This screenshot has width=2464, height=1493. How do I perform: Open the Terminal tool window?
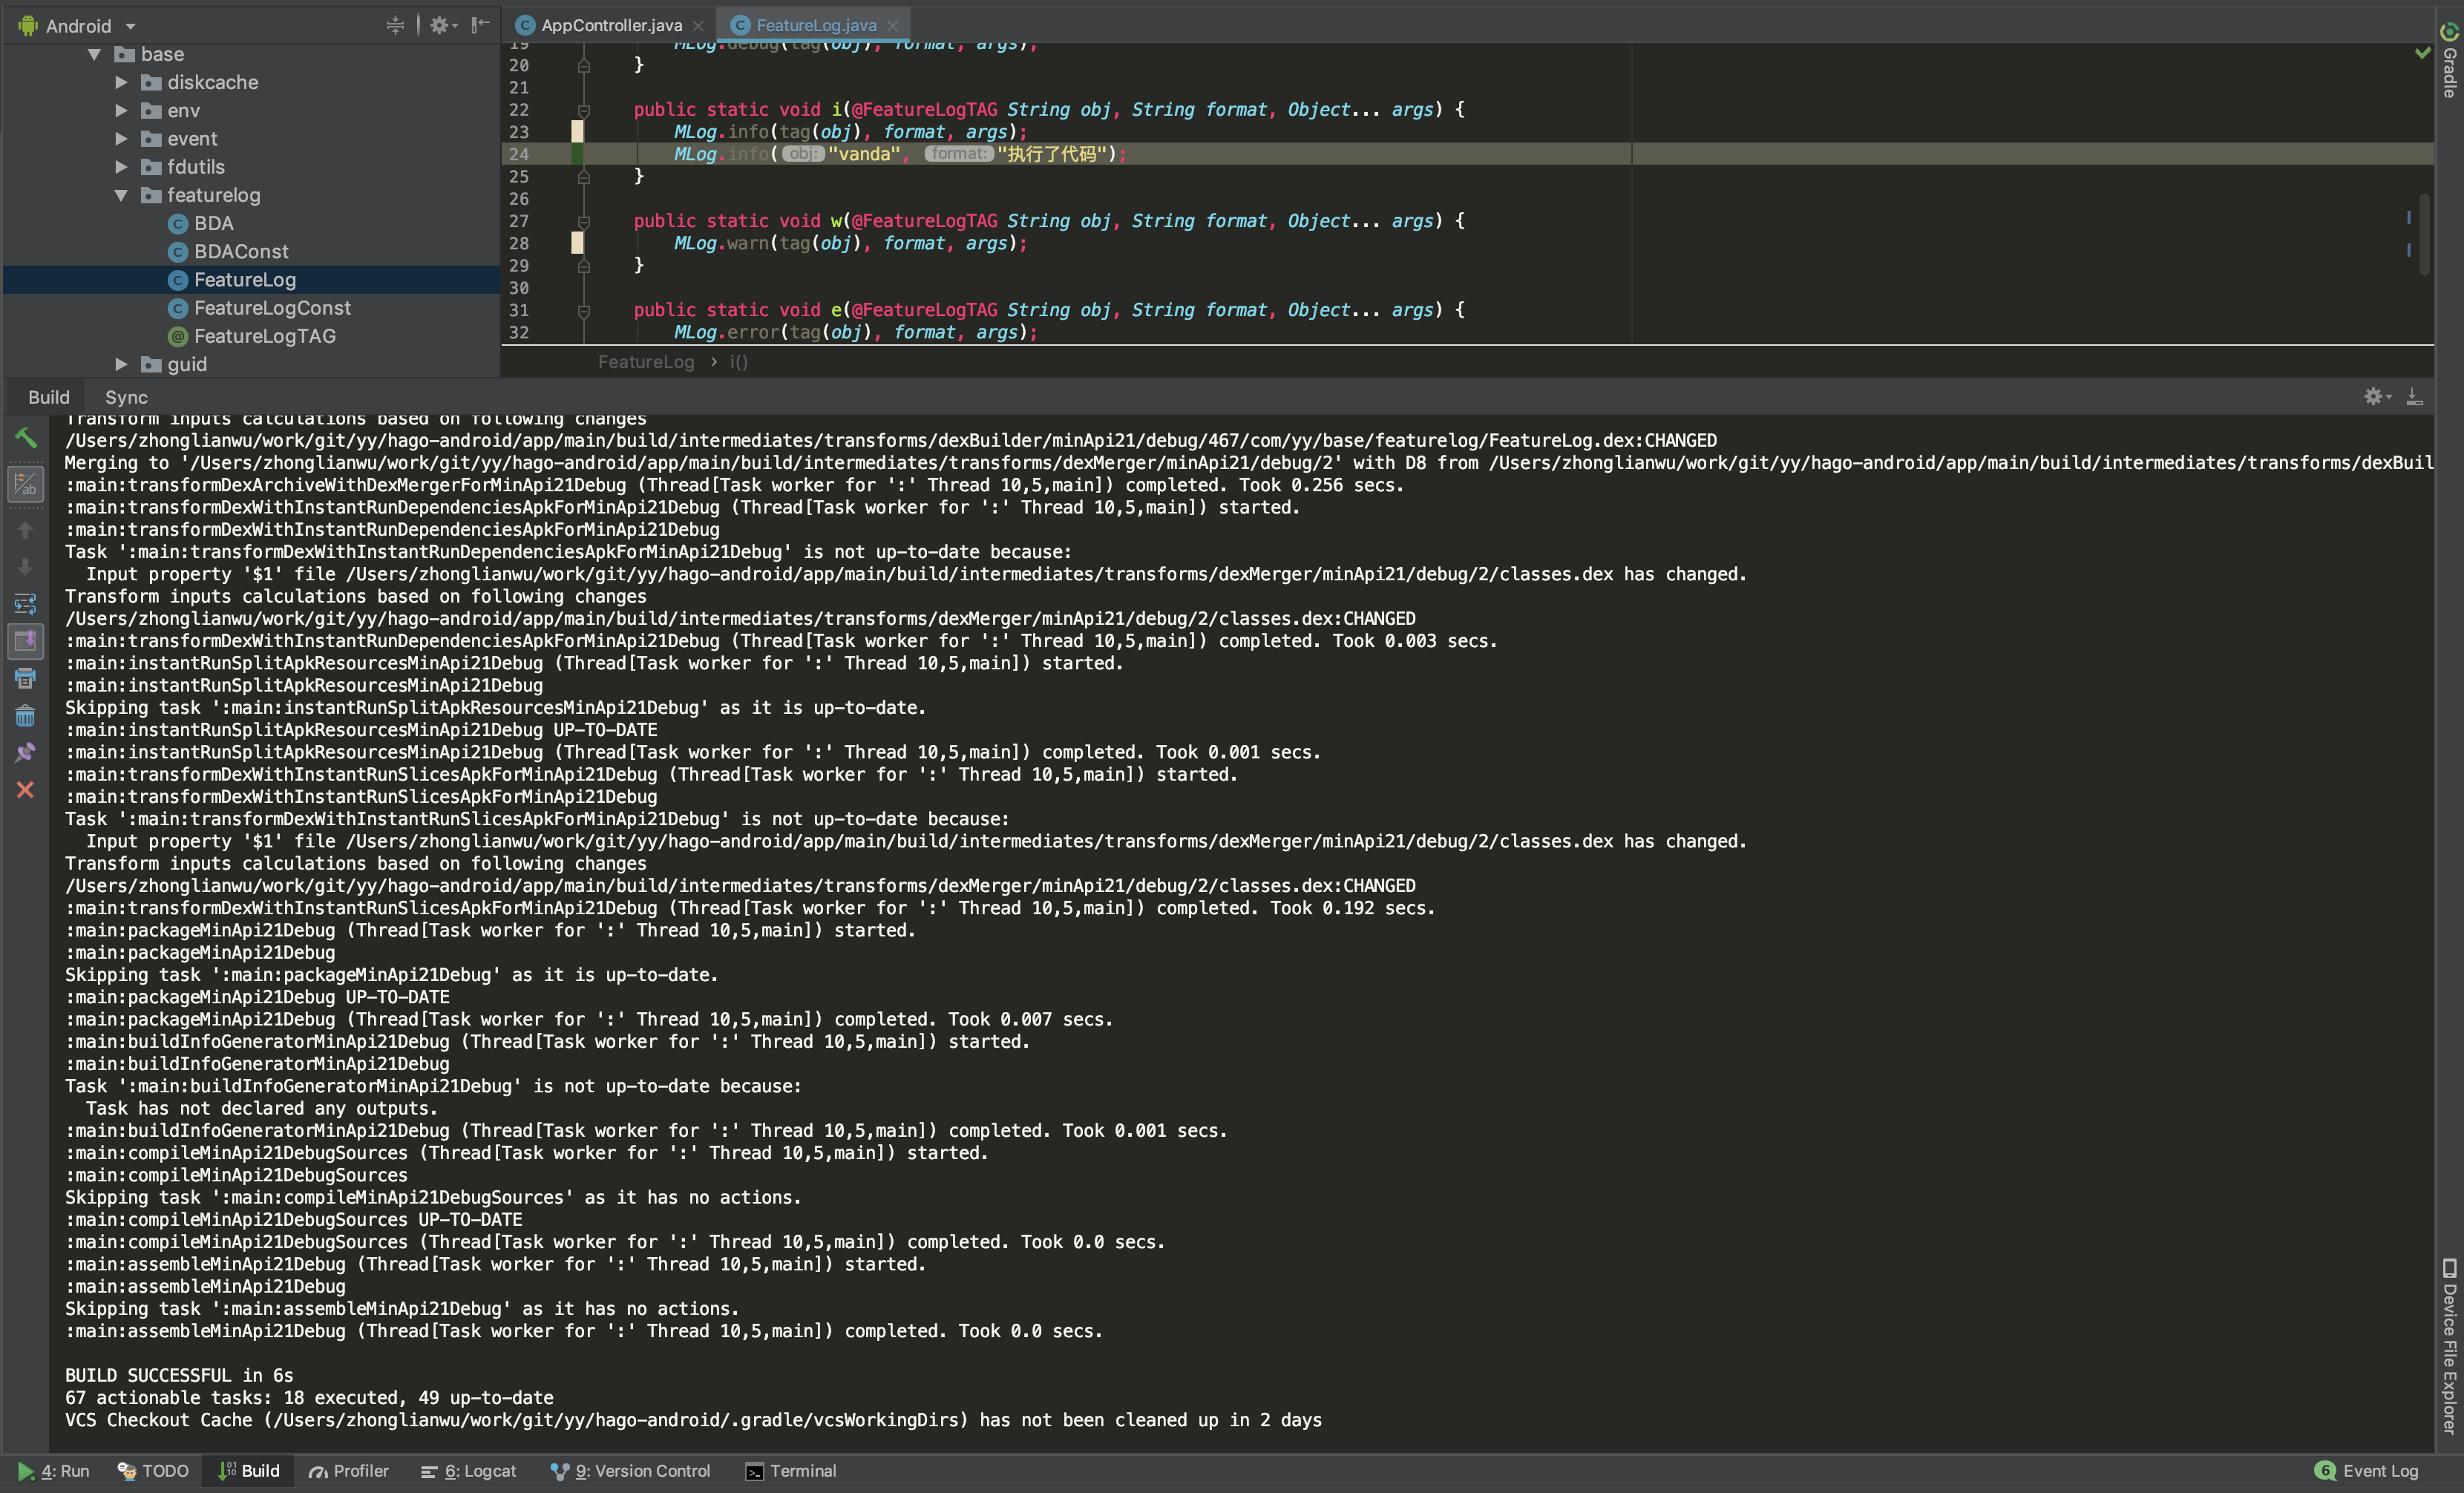tap(790, 1471)
